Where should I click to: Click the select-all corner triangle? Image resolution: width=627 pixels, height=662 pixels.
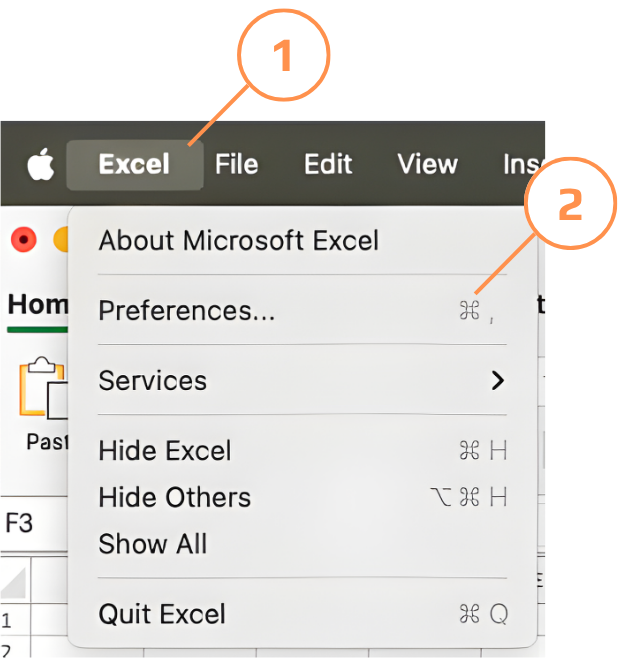point(14,582)
